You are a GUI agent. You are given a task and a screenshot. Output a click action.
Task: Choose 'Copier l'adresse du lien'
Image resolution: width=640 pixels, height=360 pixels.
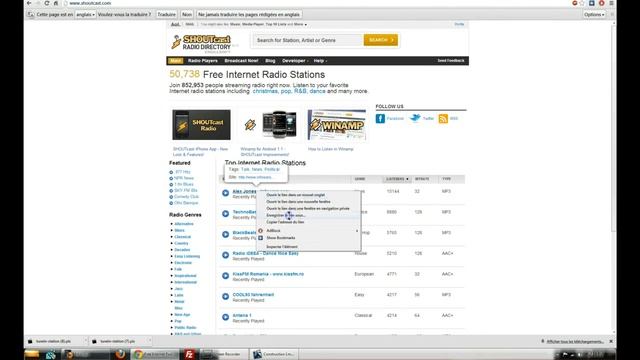click(309, 222)
